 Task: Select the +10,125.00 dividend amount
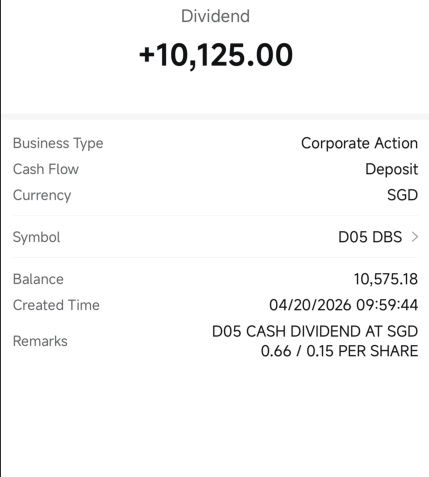pos(216,55)
